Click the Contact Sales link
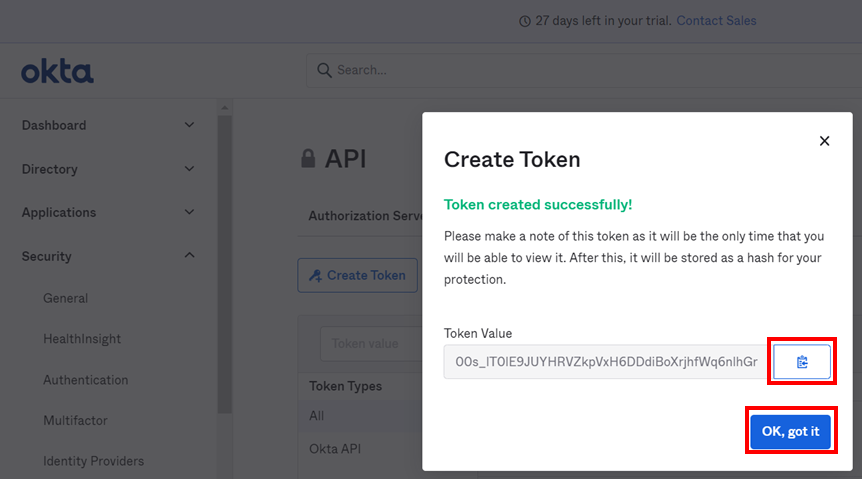The width and height of the screenshot is (862, 479). 716,20
